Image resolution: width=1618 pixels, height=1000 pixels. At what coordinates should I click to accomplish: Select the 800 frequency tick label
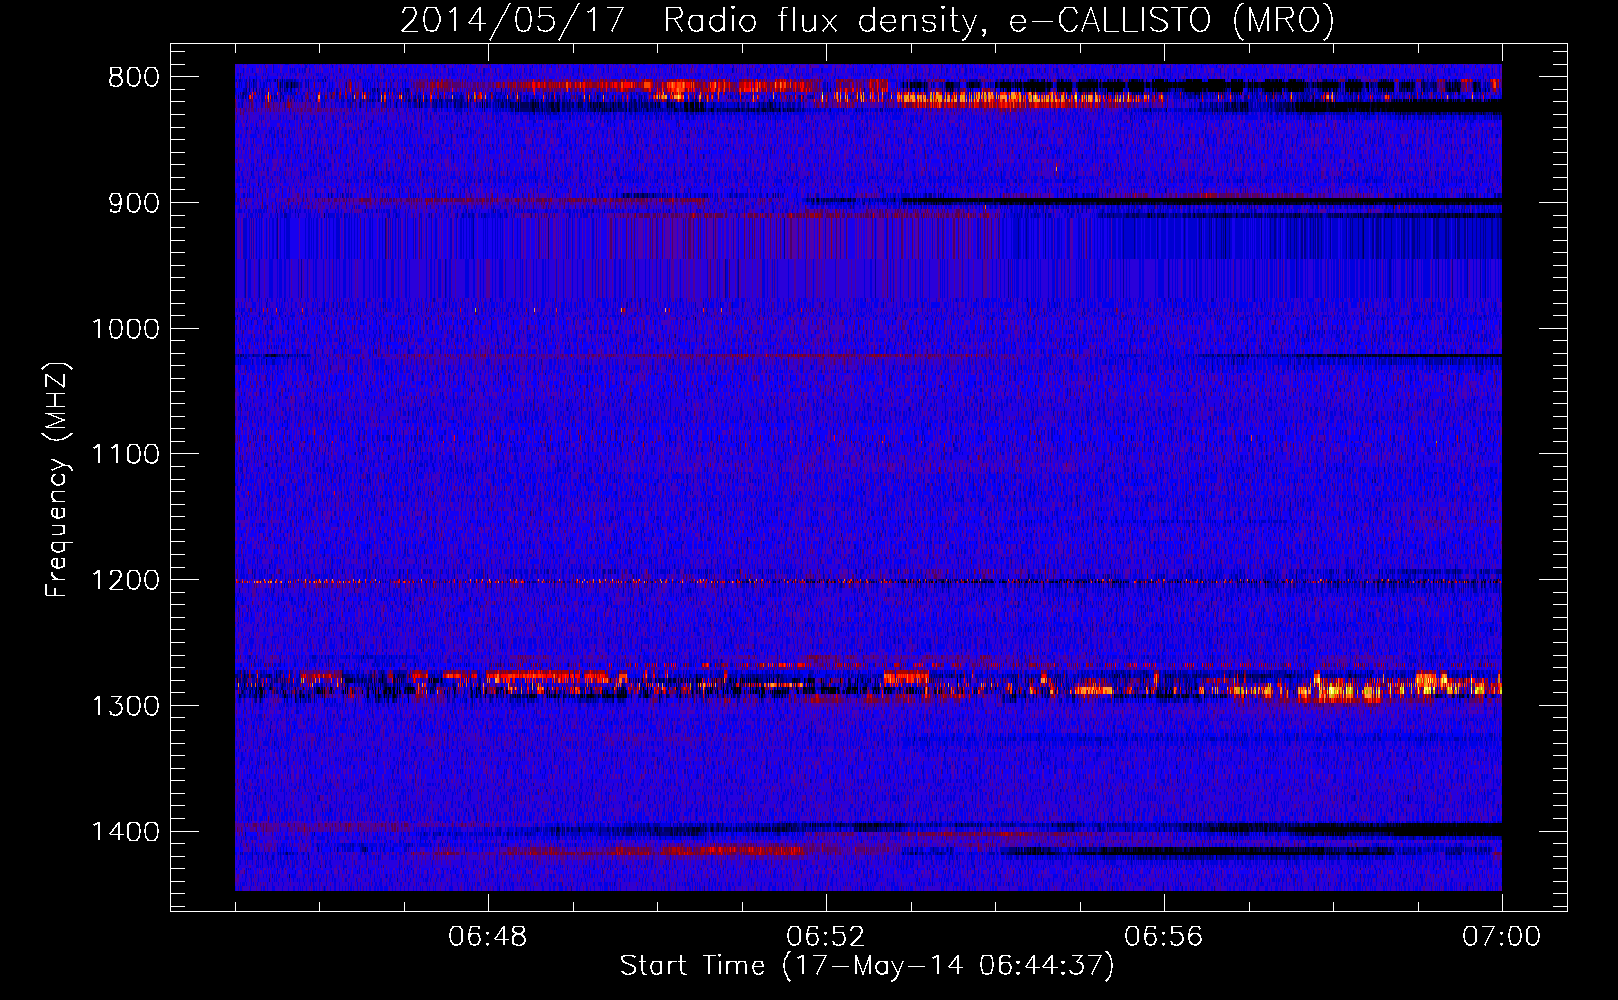pos(134,78)
